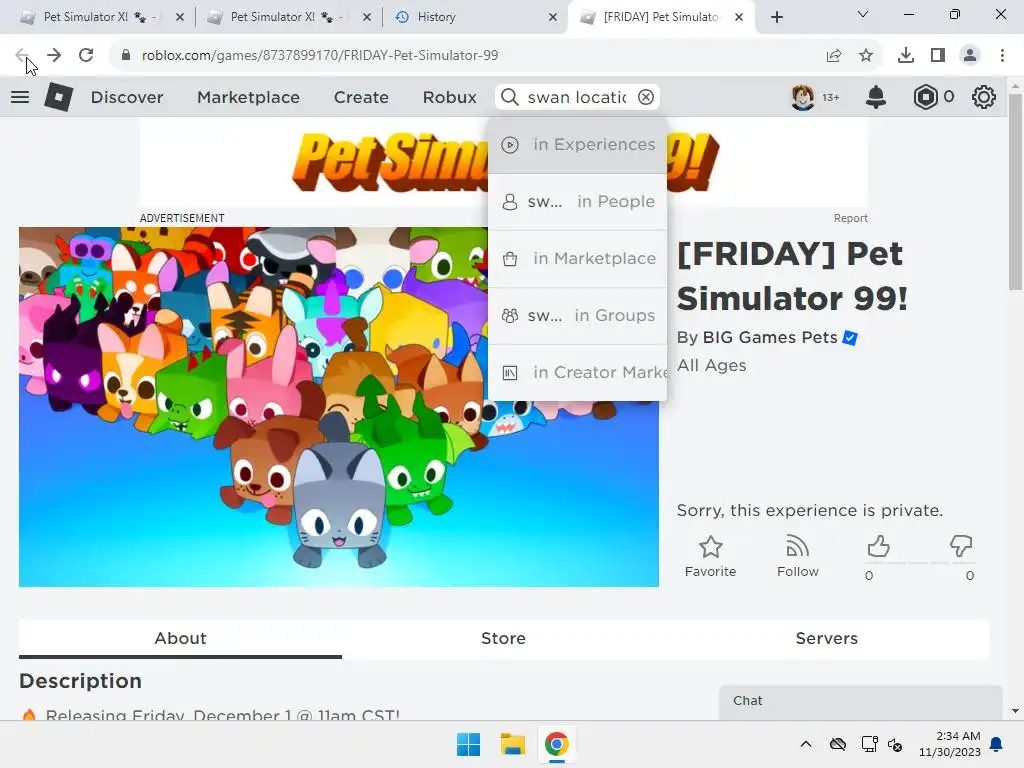Open the Robux link in header
The height and width of the screenshot is (768, 1024).
coord(449,97)
